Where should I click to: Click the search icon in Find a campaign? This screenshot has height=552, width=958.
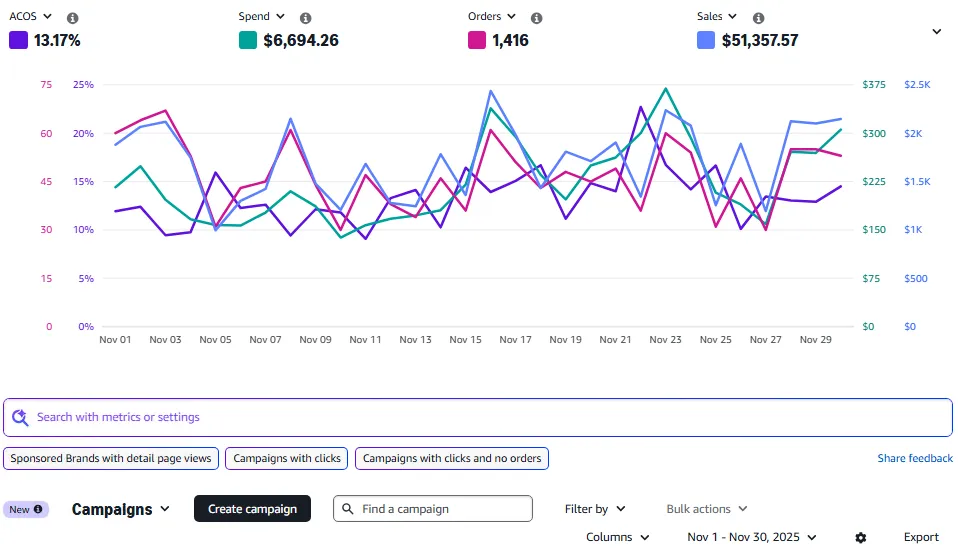point(348,509)
